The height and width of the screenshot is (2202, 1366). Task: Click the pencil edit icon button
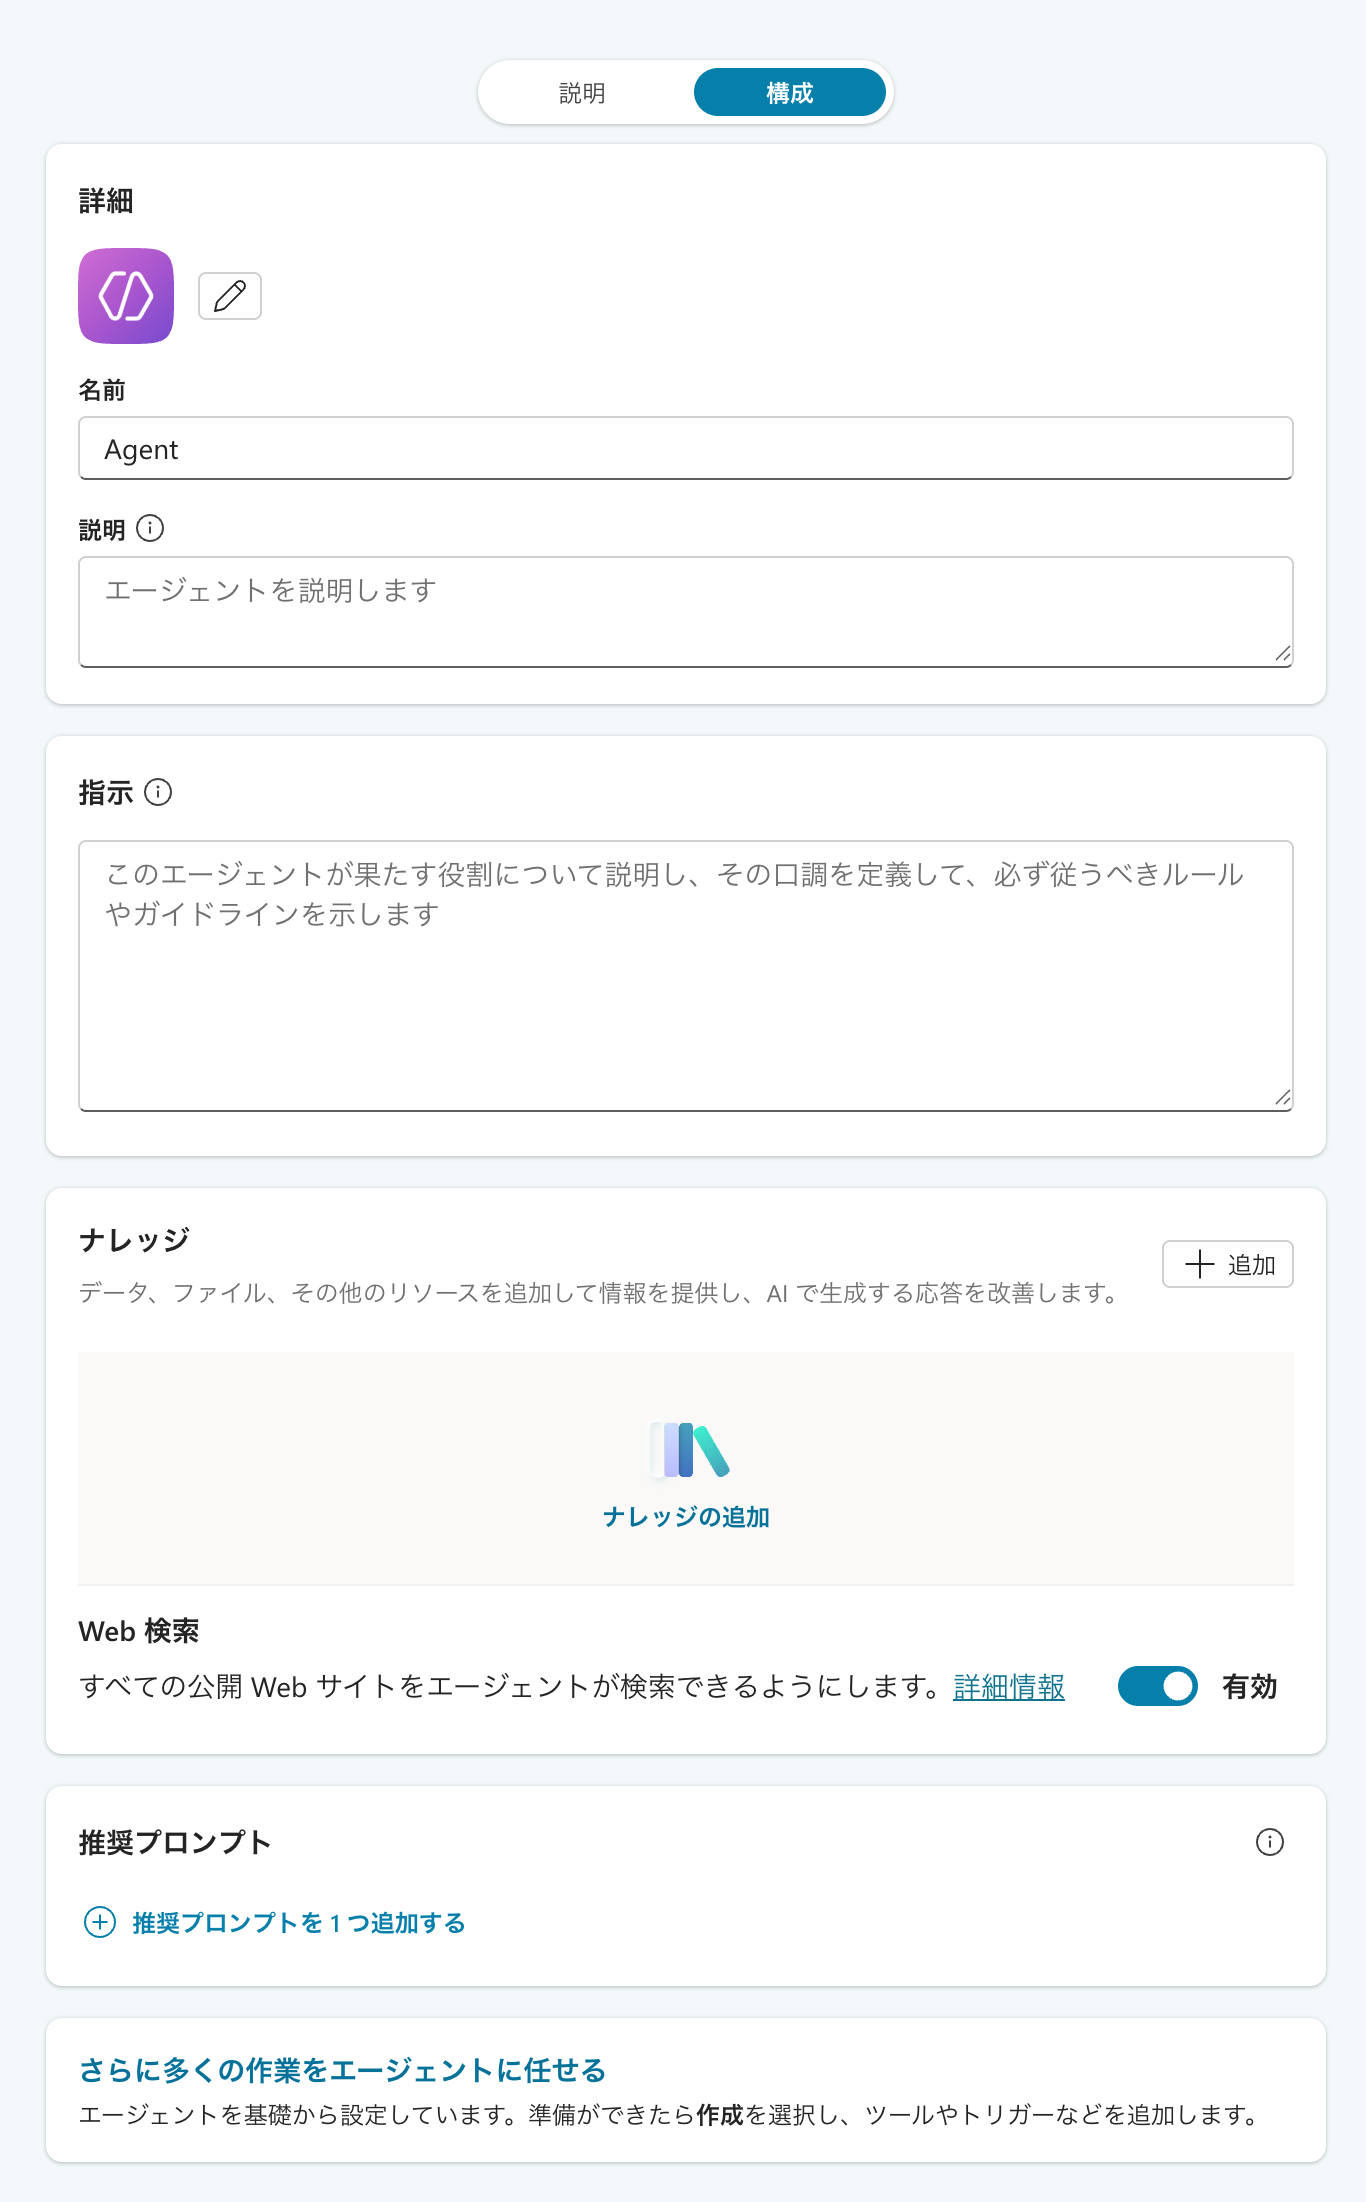pyautogui.click(x=230, y=296)
